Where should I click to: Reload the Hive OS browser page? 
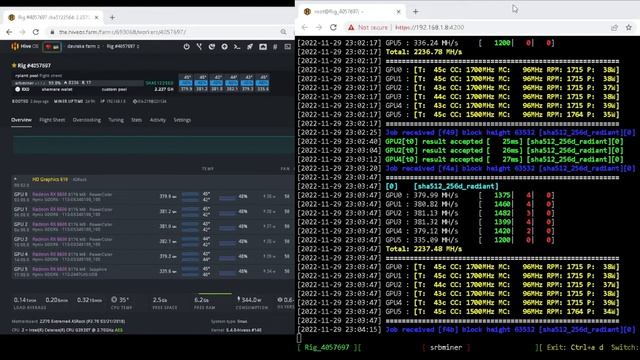[x=36, y=32]
